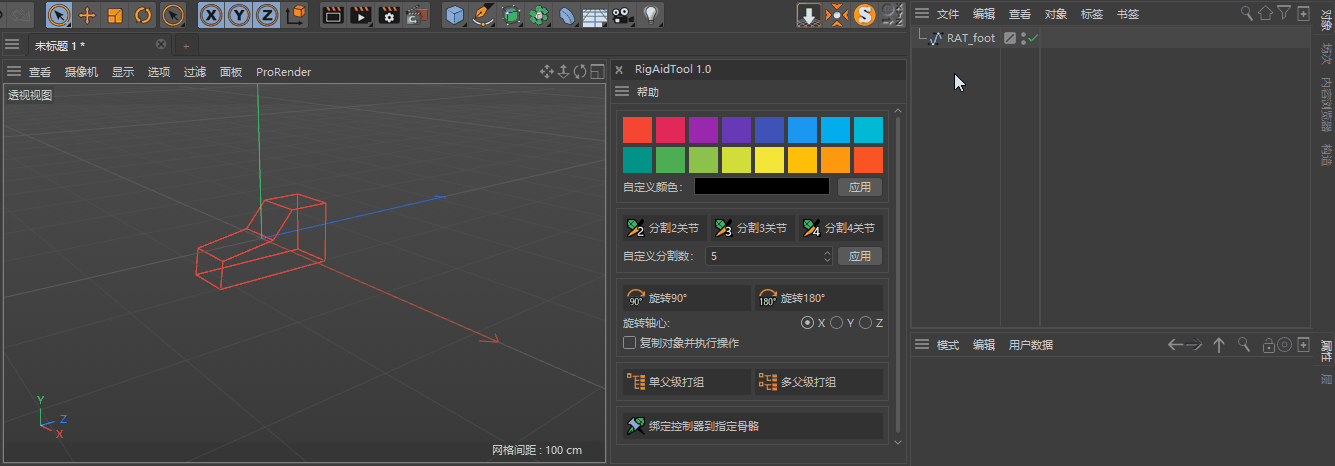
Task: Click the spline pen tool icon
Action: [483, 15]
